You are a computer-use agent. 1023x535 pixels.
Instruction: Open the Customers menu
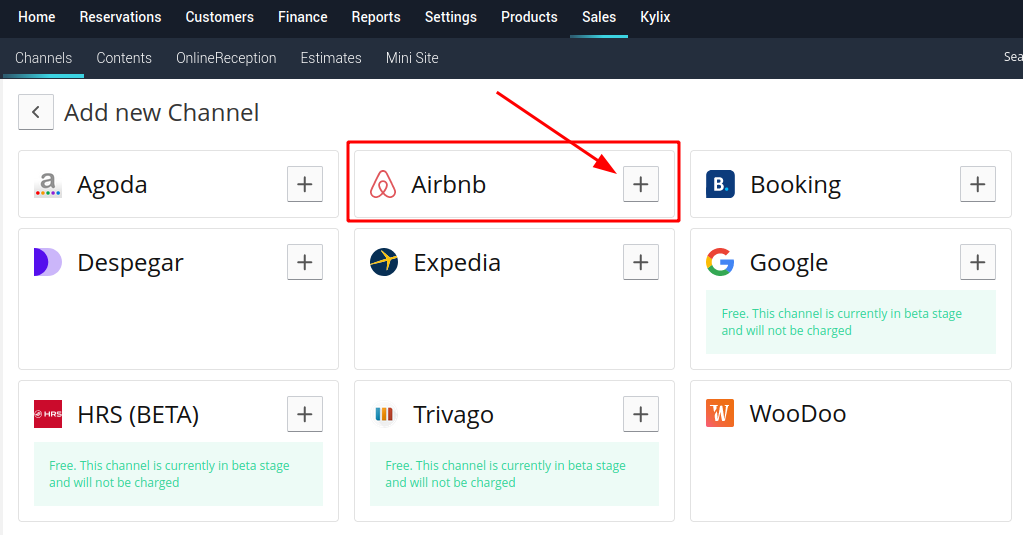click(219, 17)
